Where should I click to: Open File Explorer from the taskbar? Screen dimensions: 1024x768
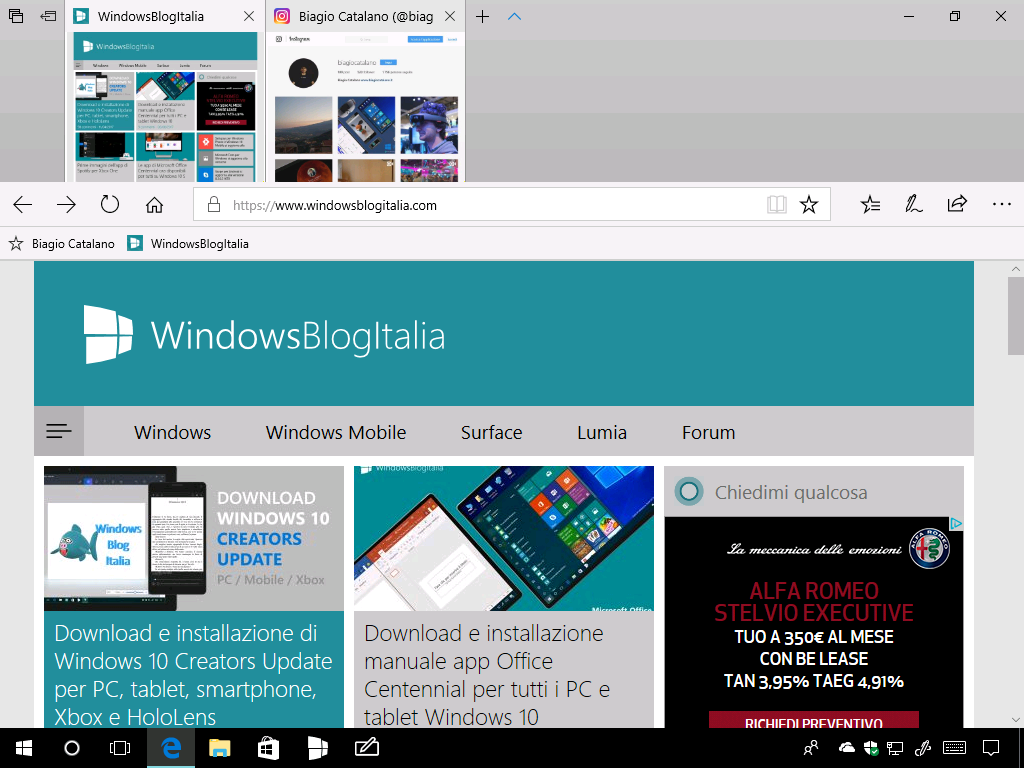point(219,748)
